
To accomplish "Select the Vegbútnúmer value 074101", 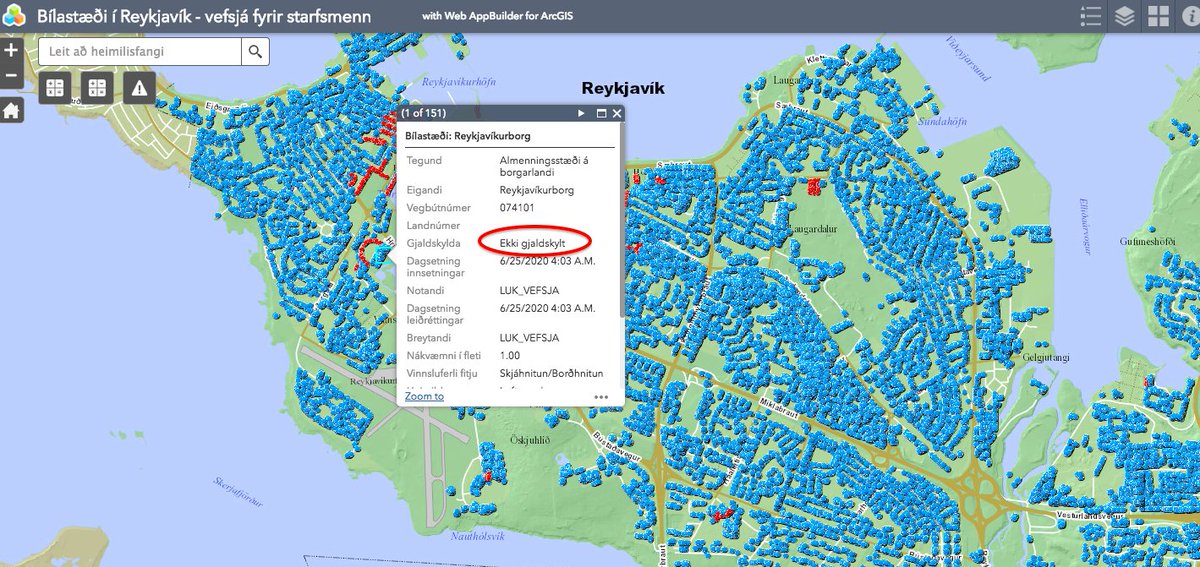I will [x=516, y=208].
